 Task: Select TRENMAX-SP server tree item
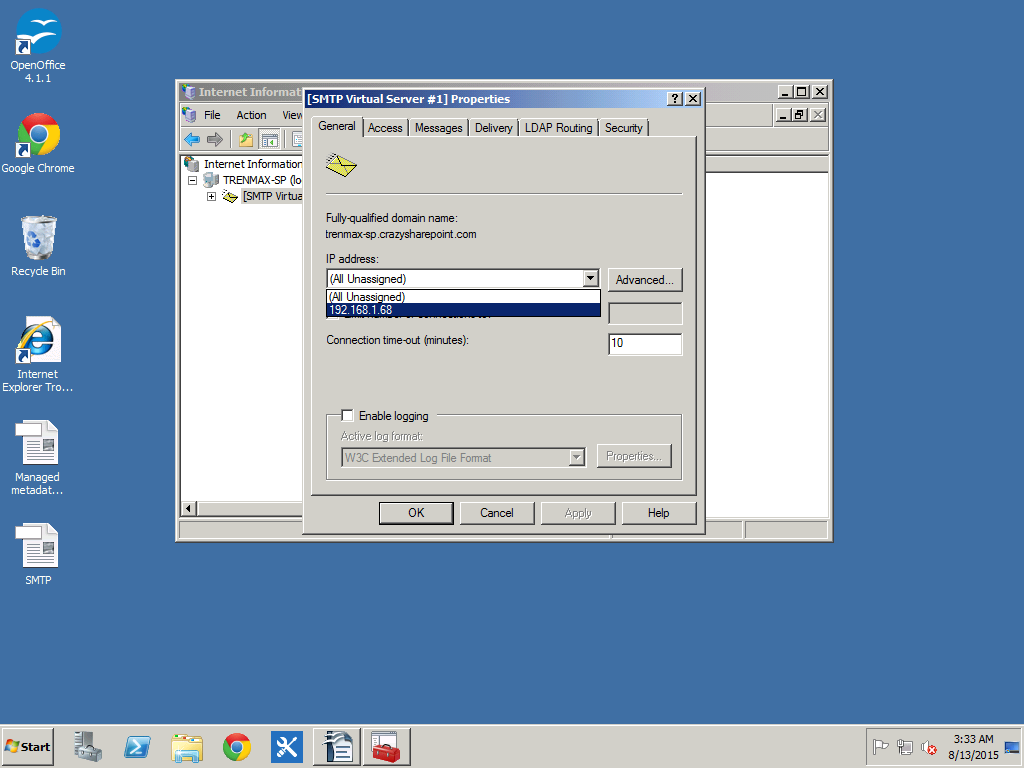click(x=261, y=180)
